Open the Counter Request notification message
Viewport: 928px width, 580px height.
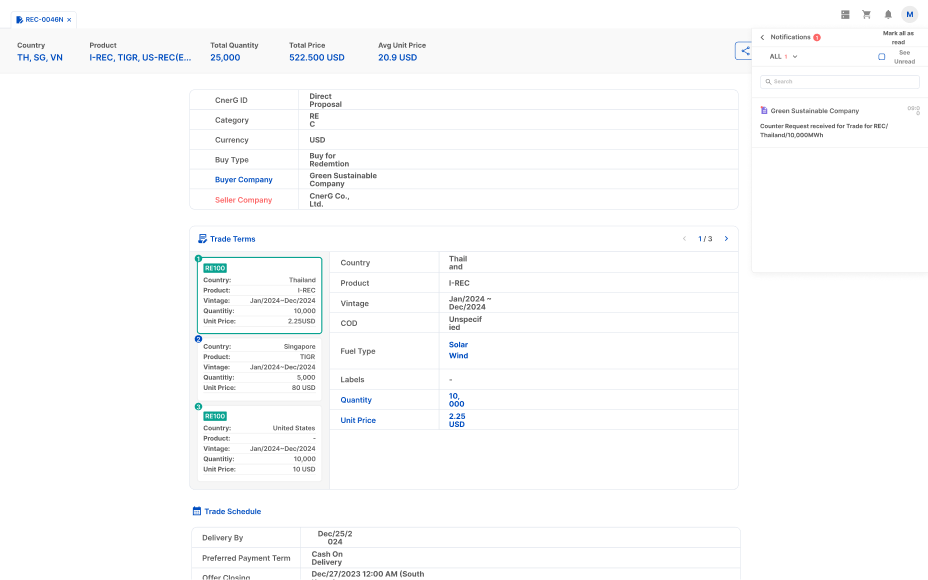click(x=824, y=130)
